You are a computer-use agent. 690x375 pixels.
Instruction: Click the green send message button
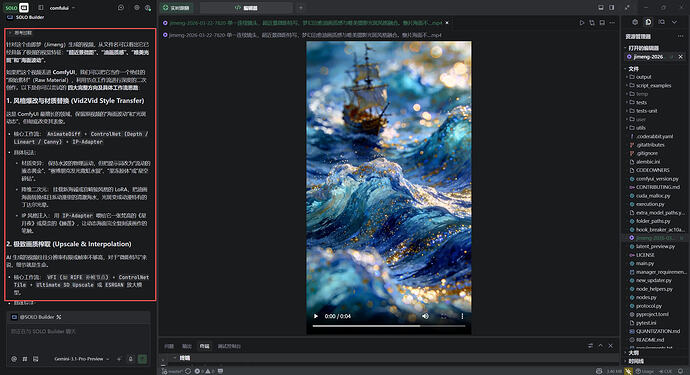pos(143,359)
